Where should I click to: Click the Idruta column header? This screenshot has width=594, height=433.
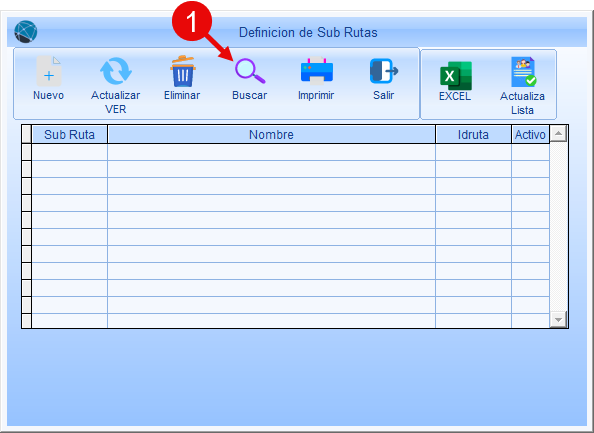tap(473, 134)
